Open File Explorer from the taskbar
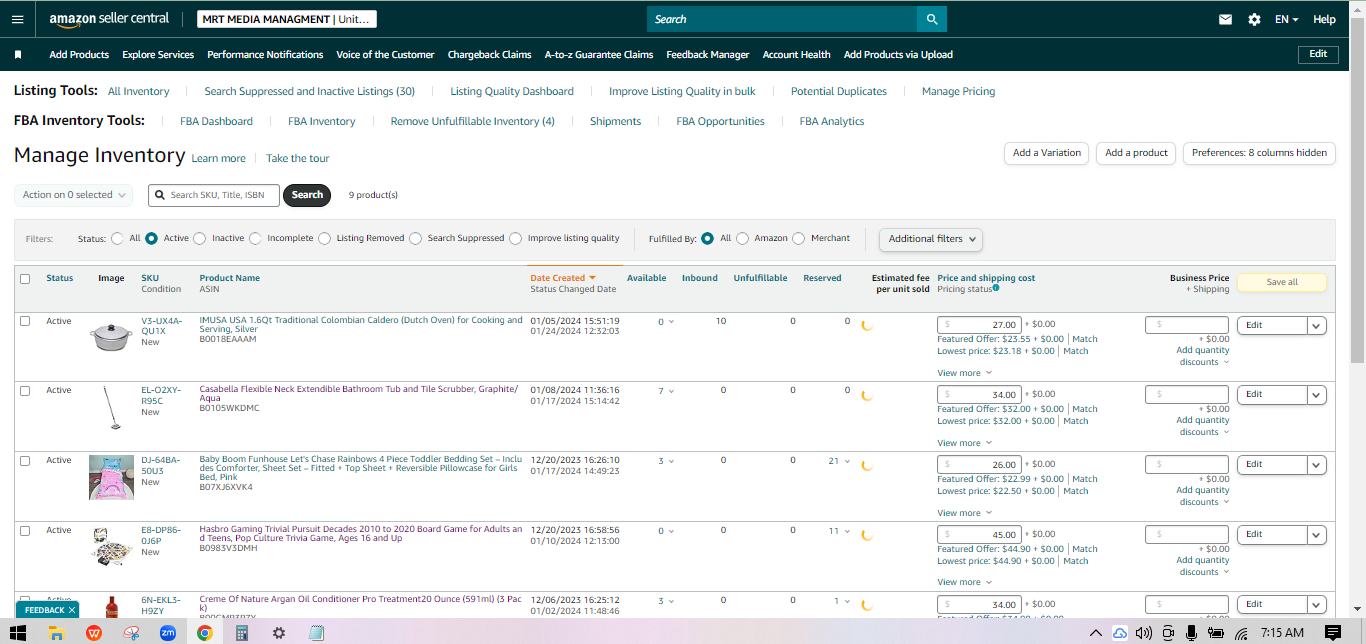 (x=57, y=632)
